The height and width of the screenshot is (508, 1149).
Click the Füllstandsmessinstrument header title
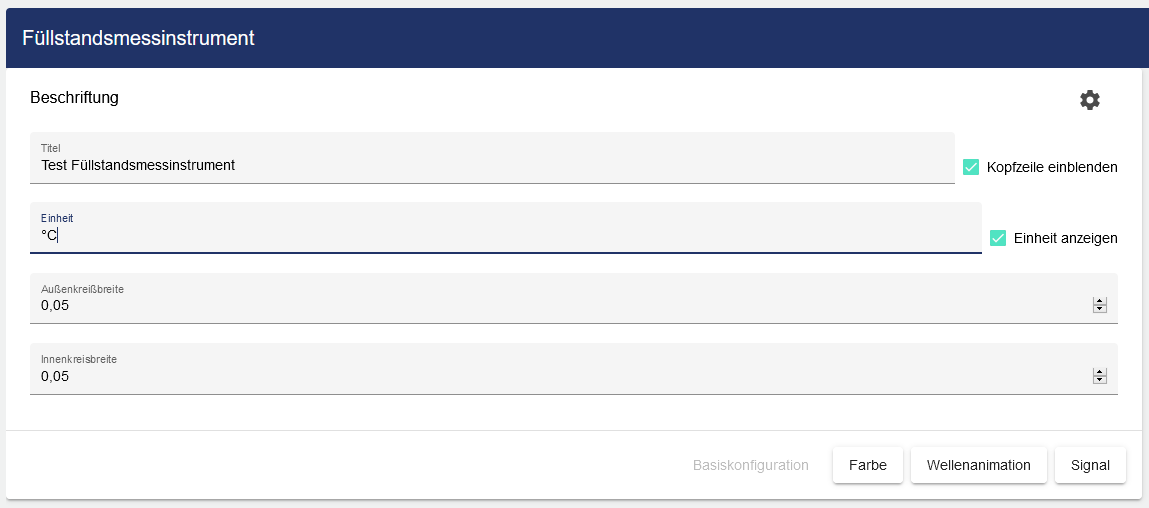(138, 38)
